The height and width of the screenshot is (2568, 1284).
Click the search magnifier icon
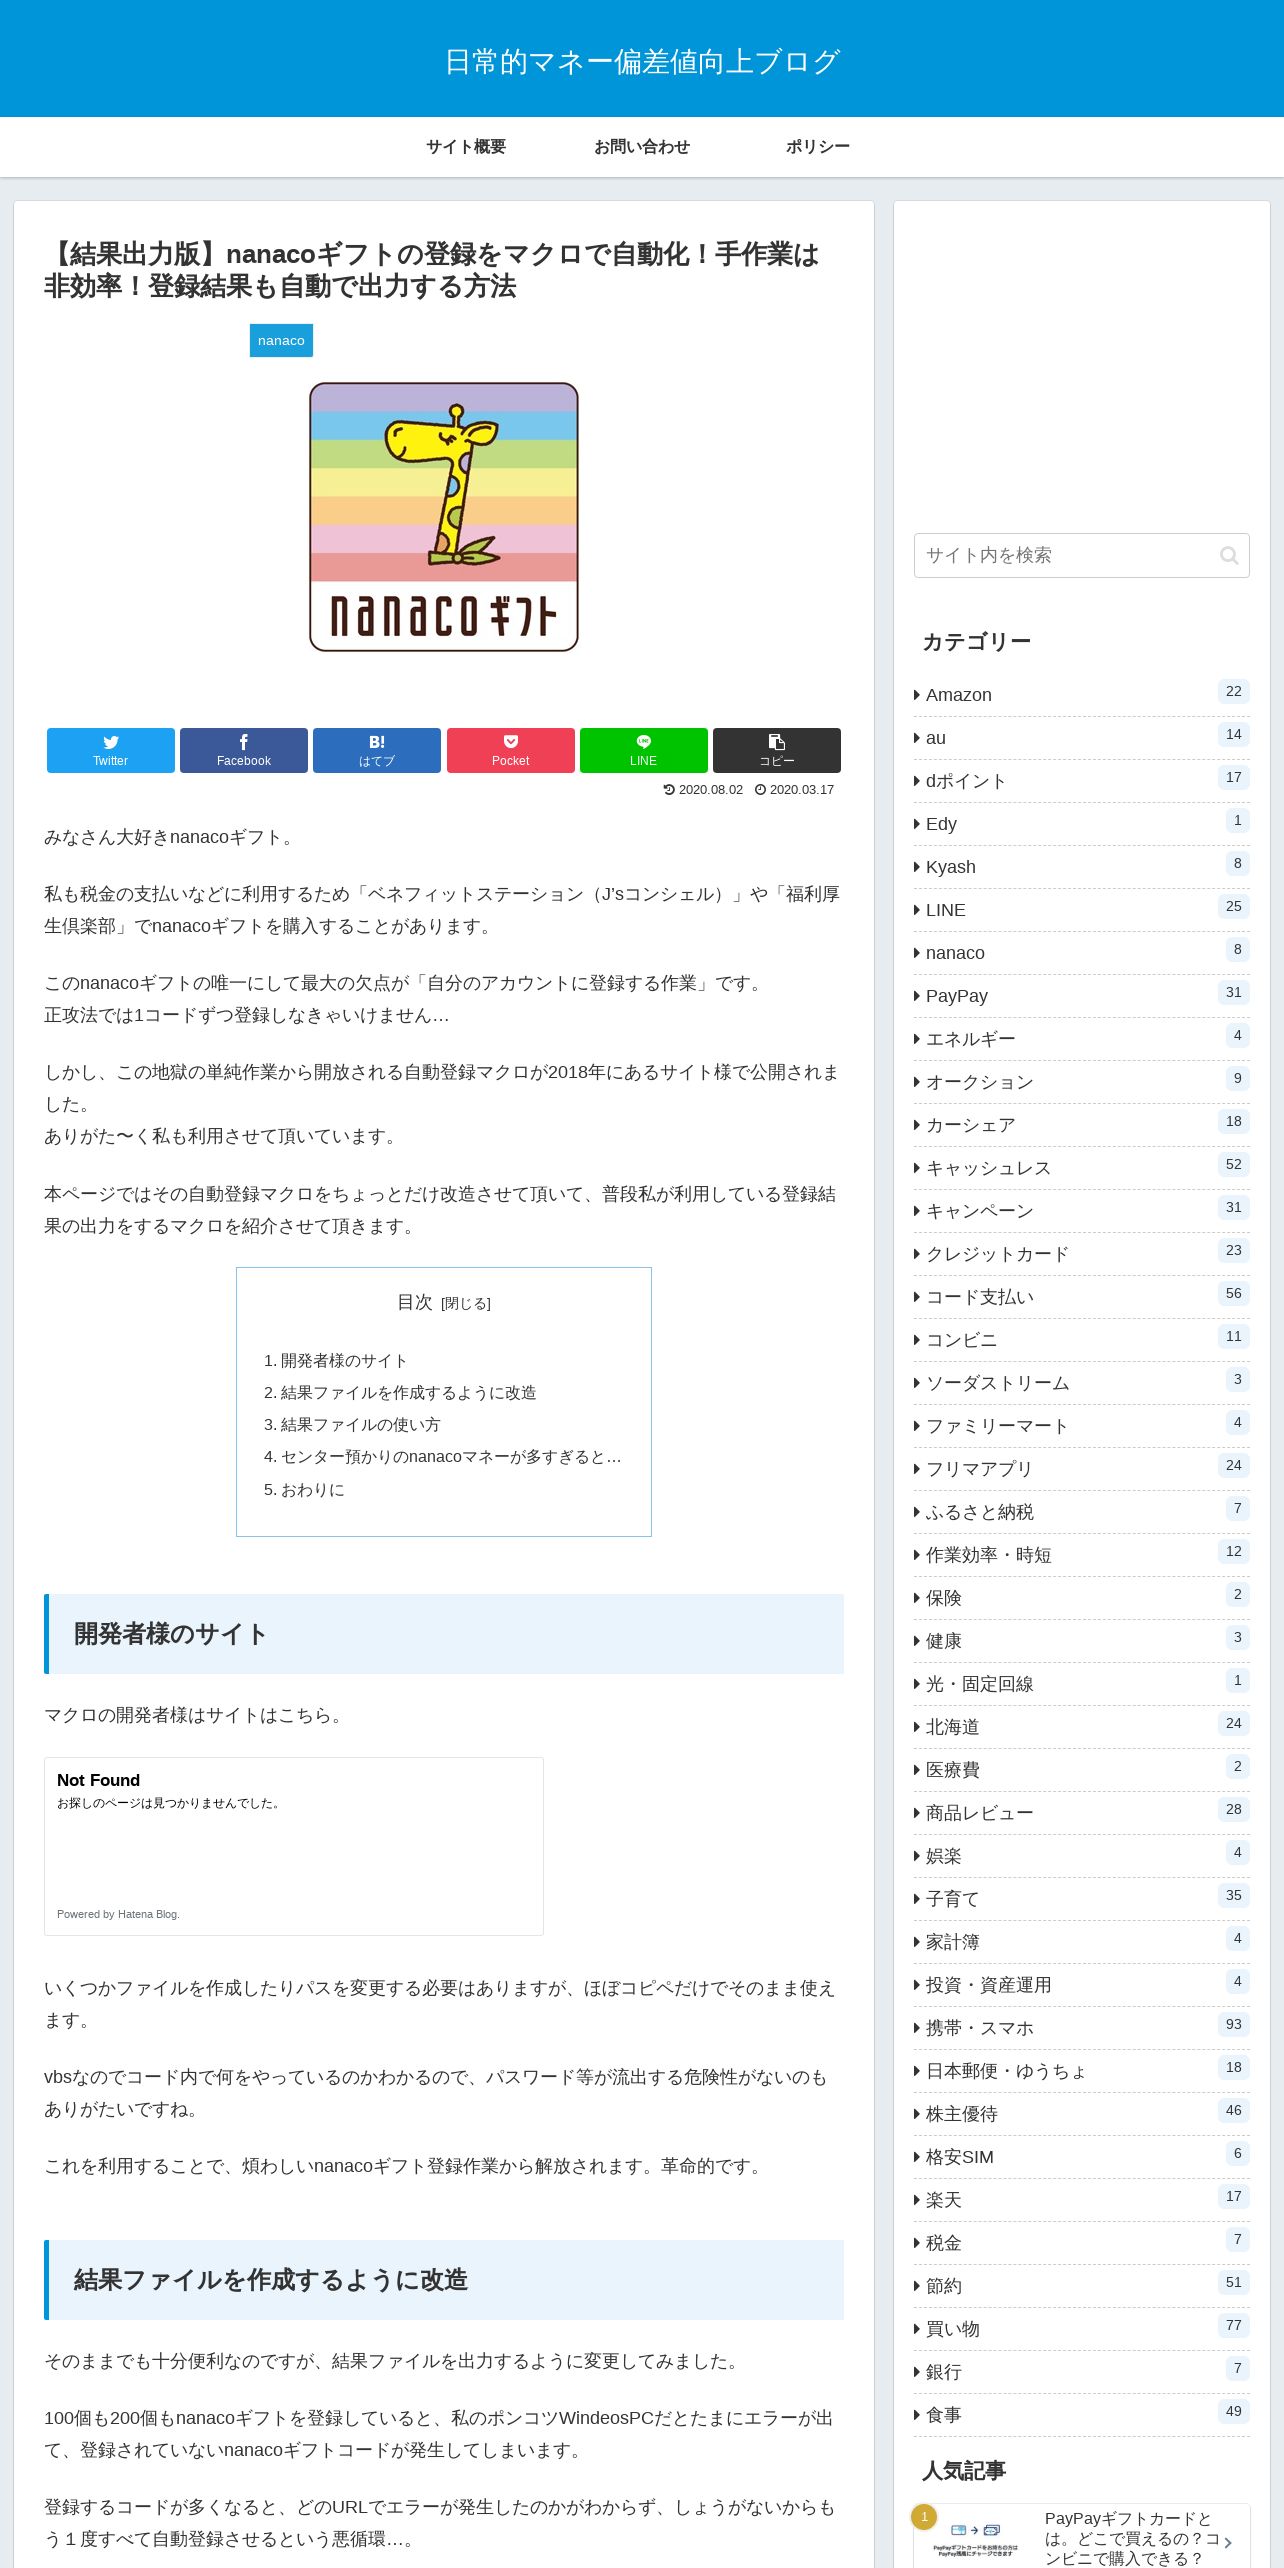[x=1229, y=556]
